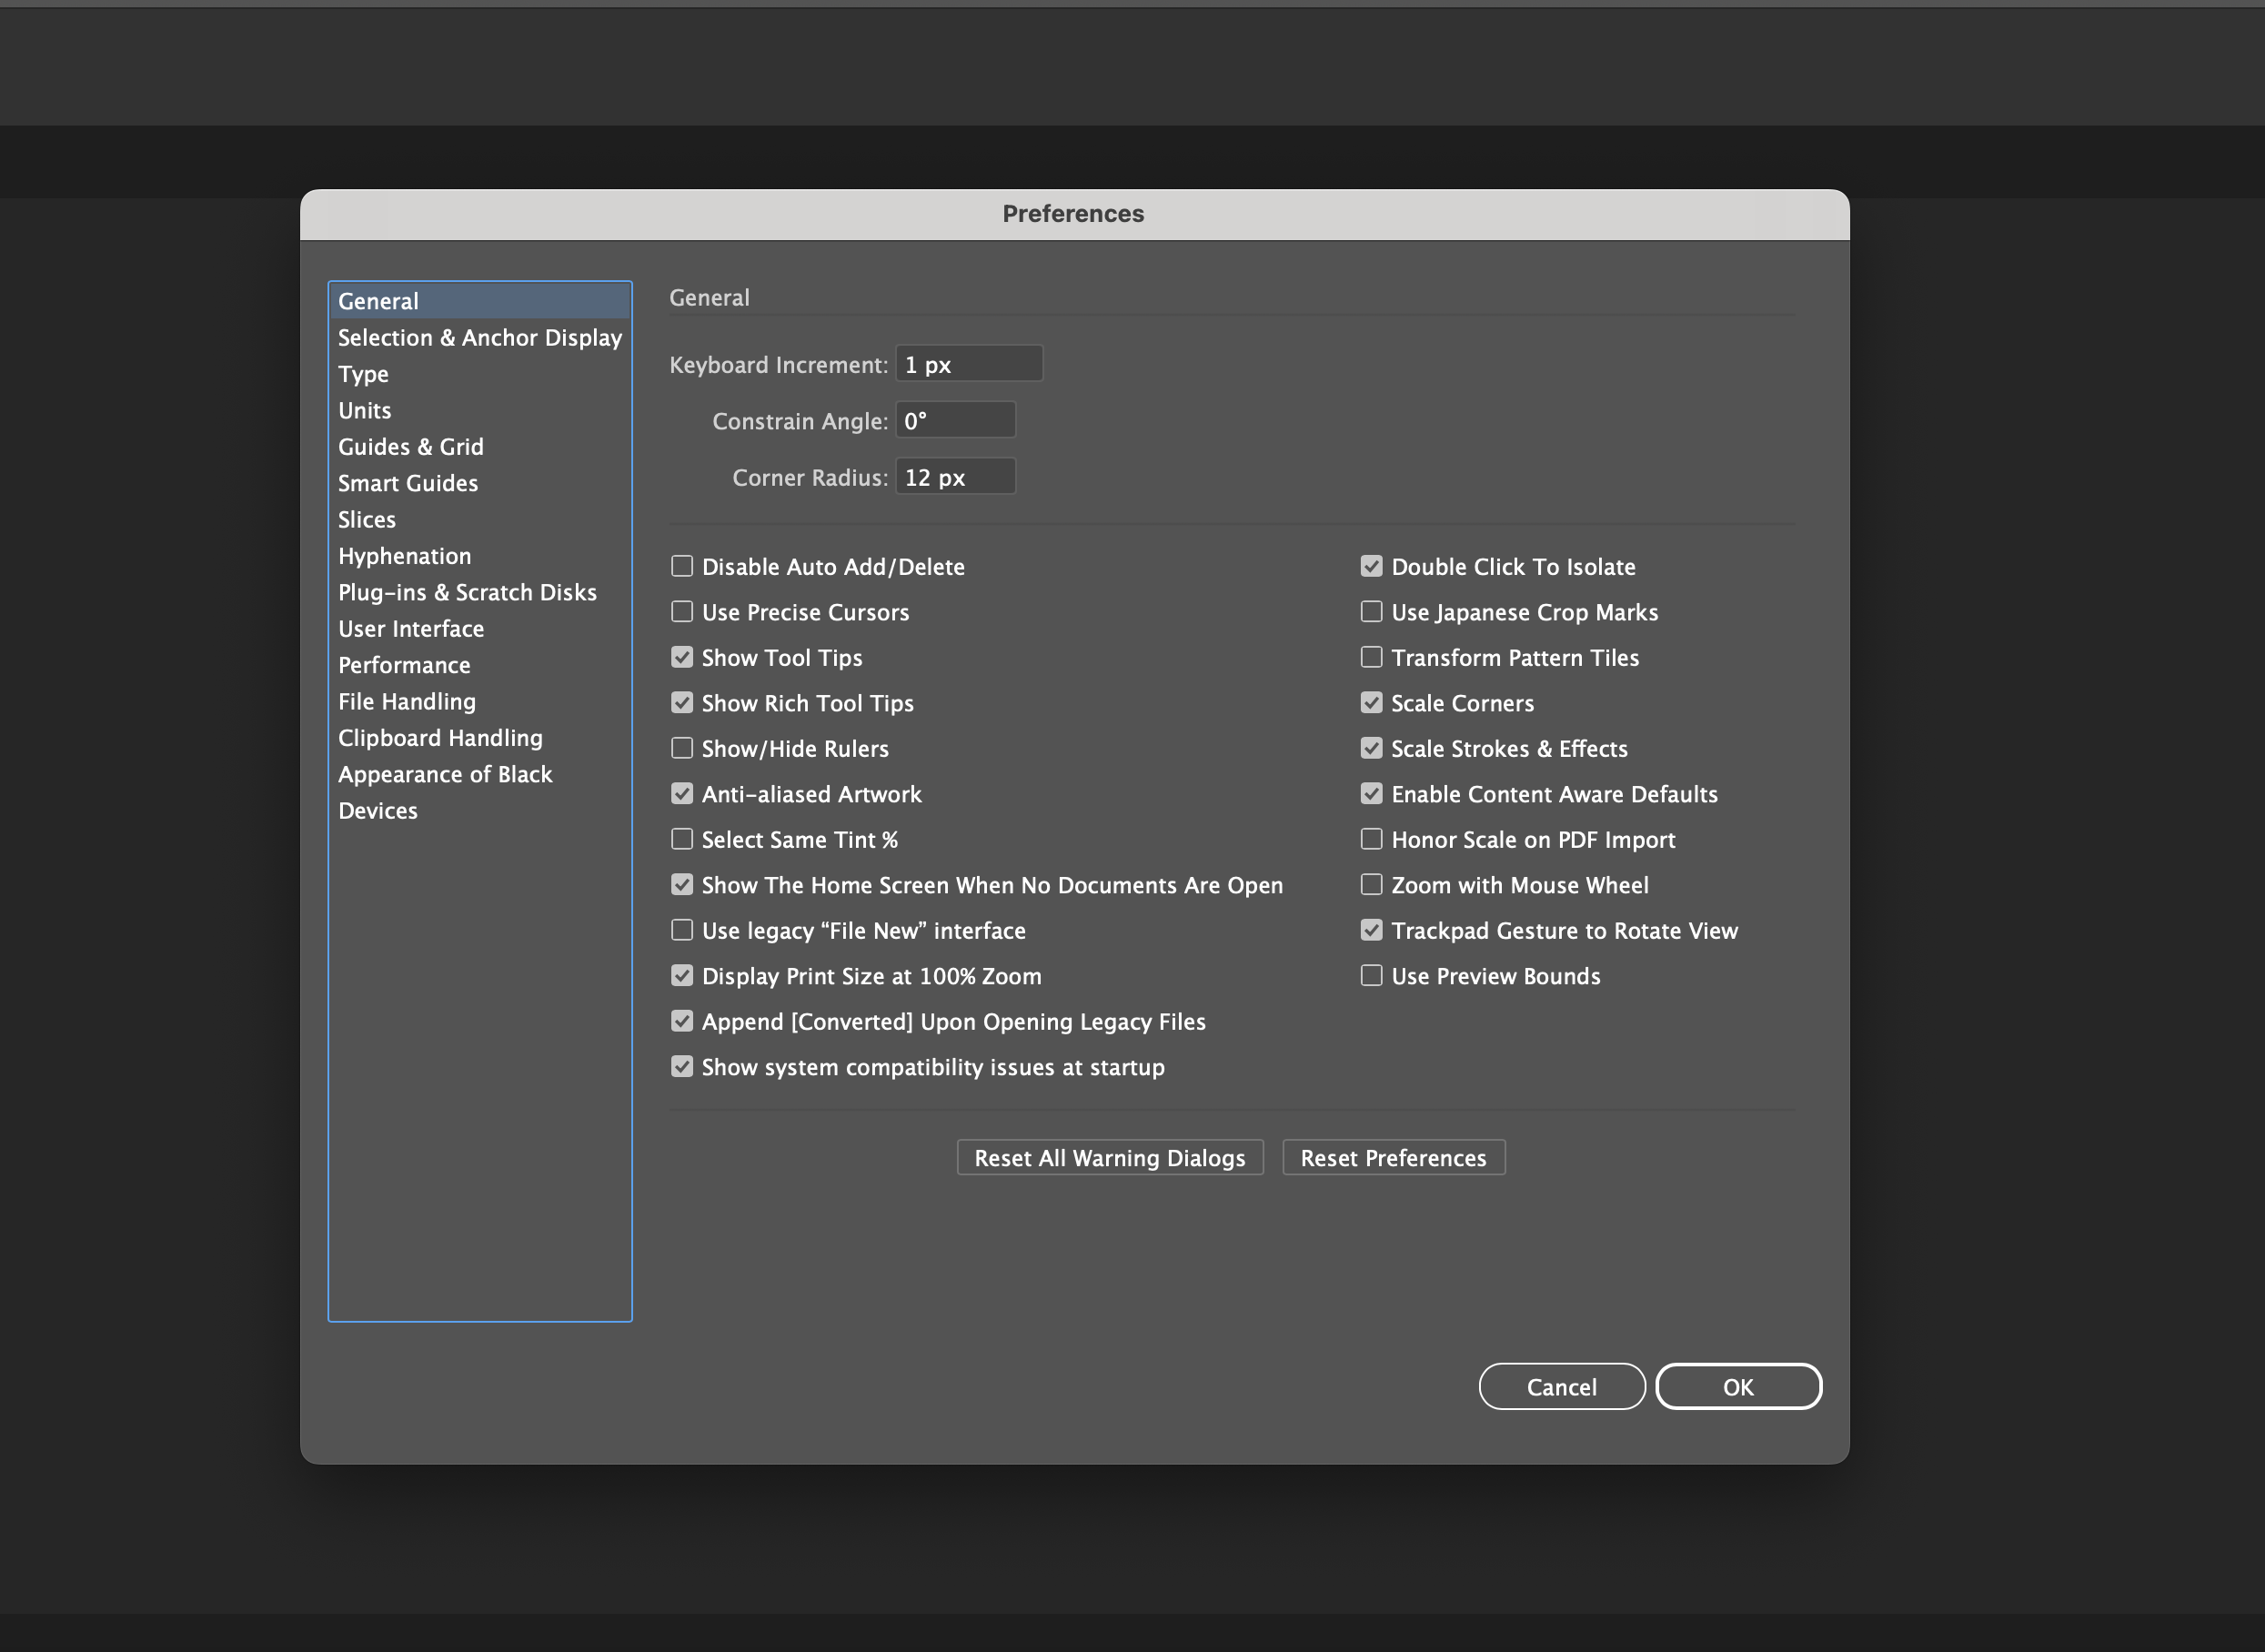Disable Scale Strokes & Effects
This screenshot has width=2265, height=1652.
coord(1371,748)
